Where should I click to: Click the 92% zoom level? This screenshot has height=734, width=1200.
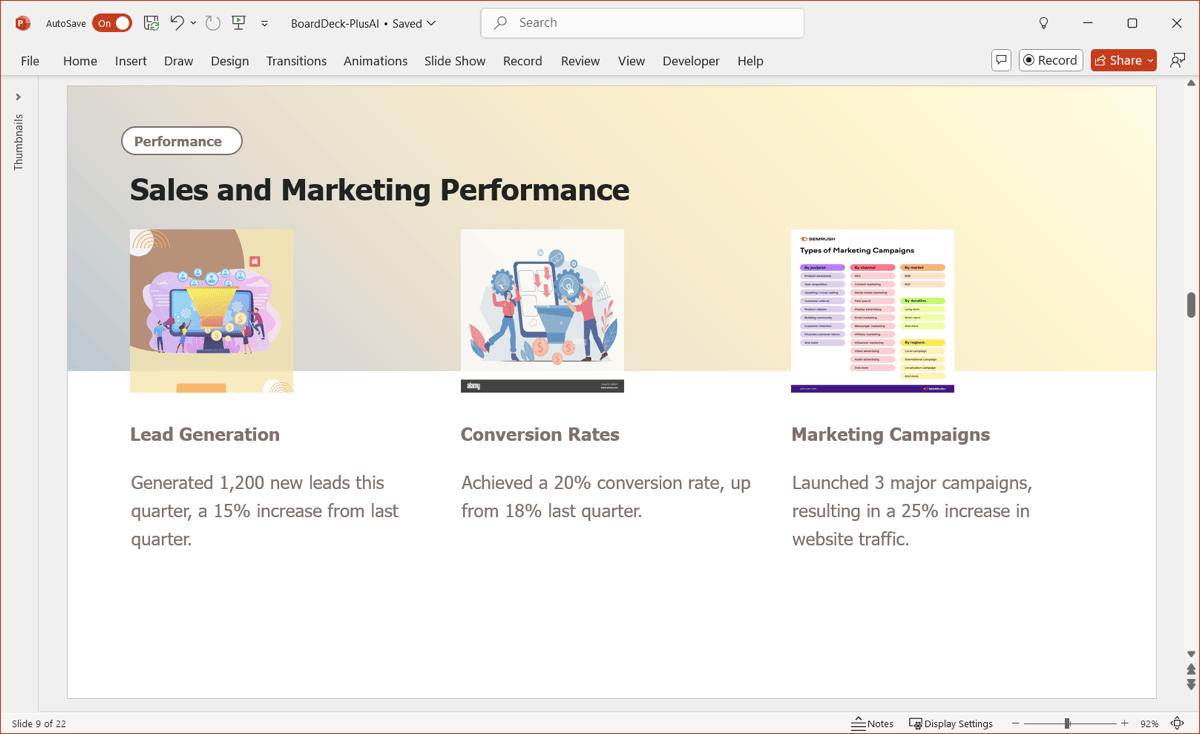pos(1148,723)
